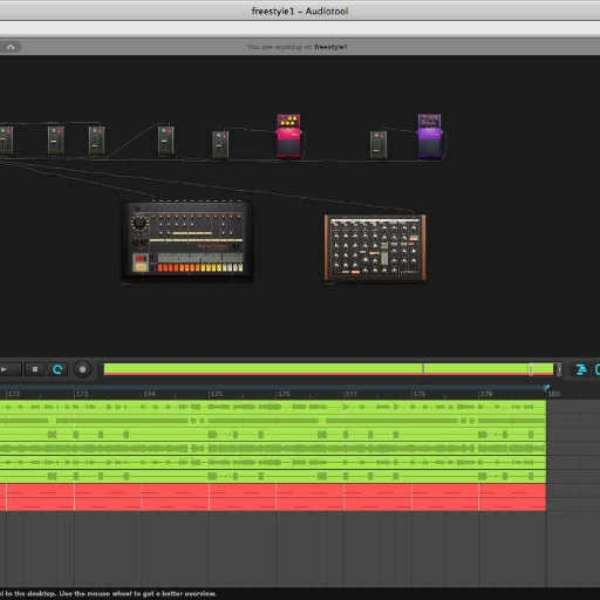The width and height of the screenshot is (600, 600).
Task: Select the third green track region
Action: [x=273, y=434]
